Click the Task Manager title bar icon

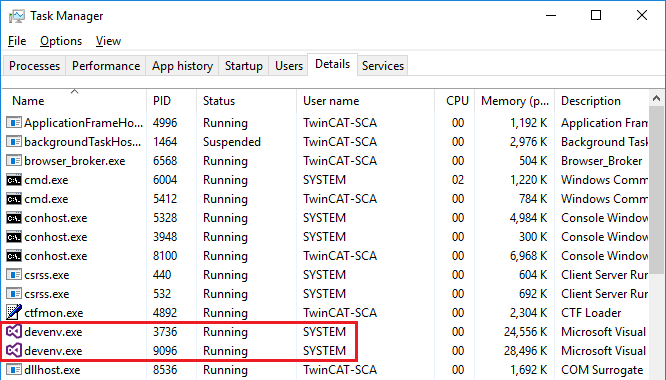tap(17, 16)
